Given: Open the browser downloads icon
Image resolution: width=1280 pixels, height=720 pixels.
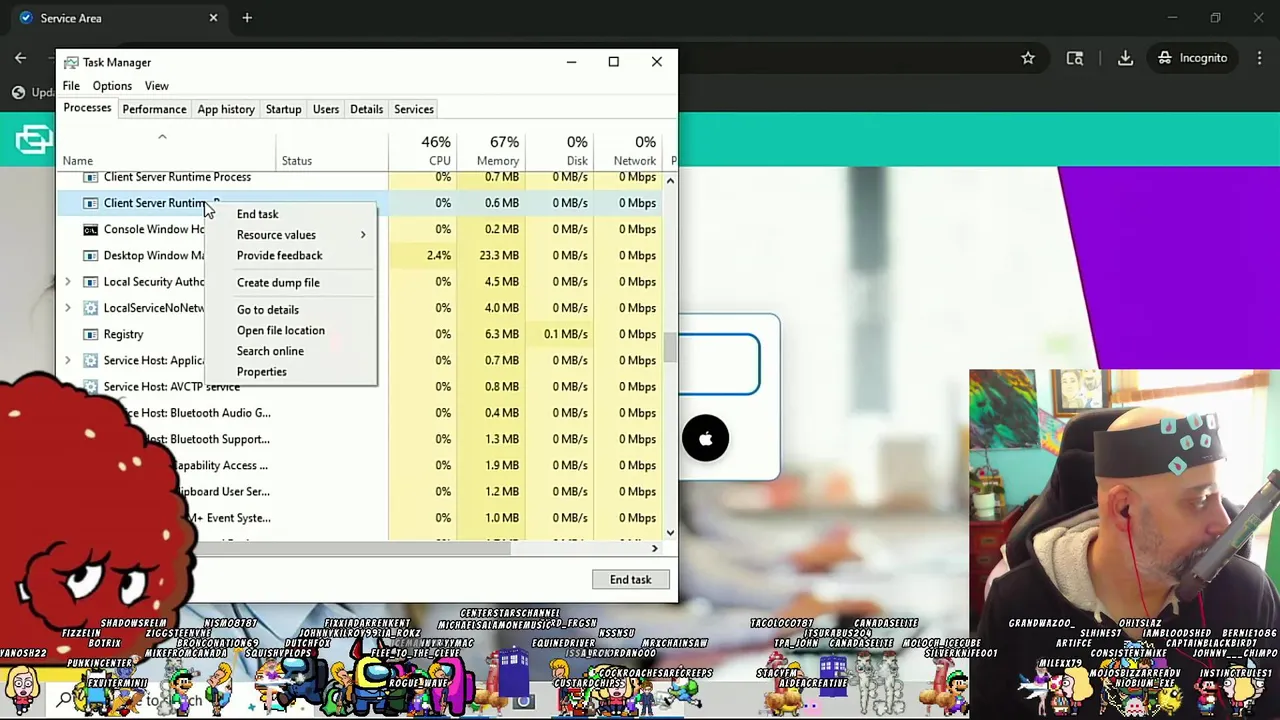Looking at the screenshot, I should coord(1125,58).
